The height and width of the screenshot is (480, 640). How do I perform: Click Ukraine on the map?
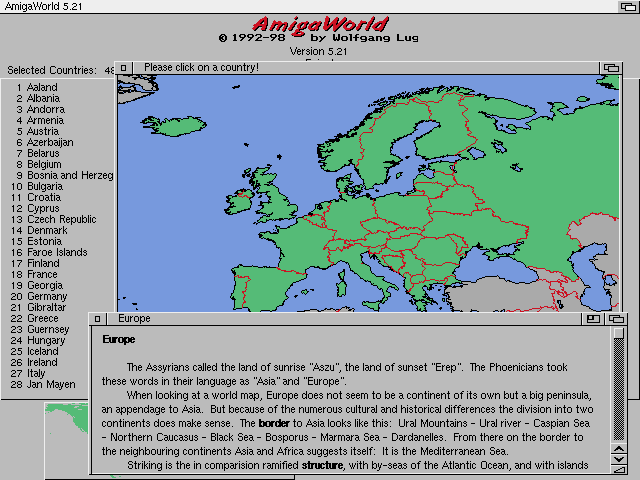(476, 229)
